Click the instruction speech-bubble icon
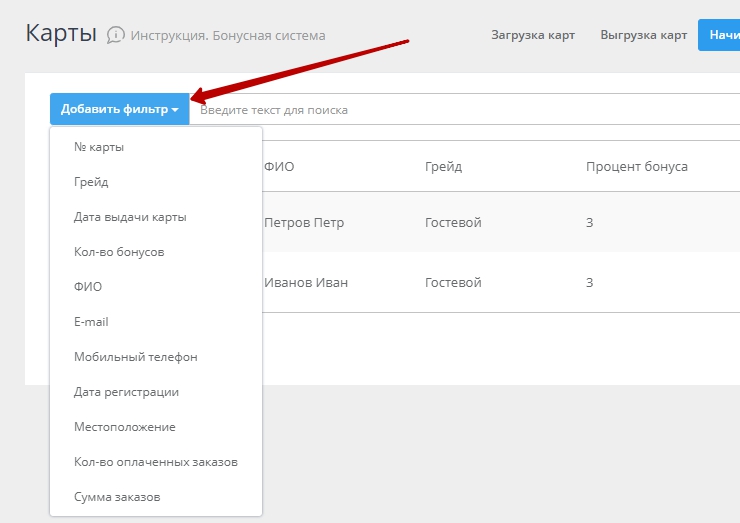 point(116,35)
